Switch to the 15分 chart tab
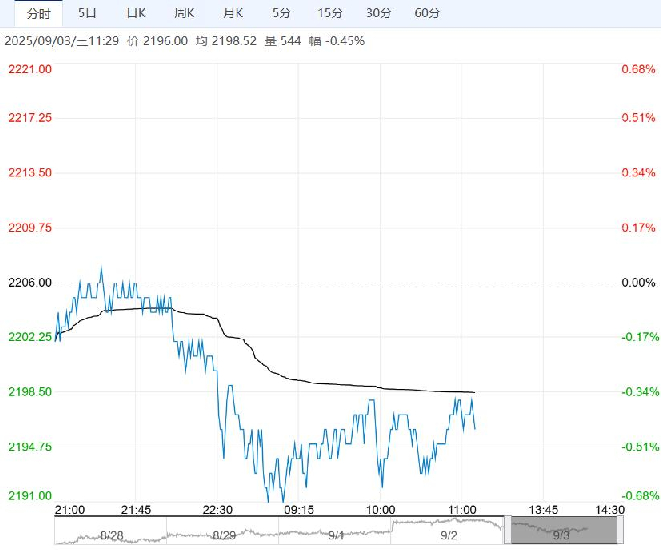The width and height of the screenshot is (661, 550). pos(330,13)
